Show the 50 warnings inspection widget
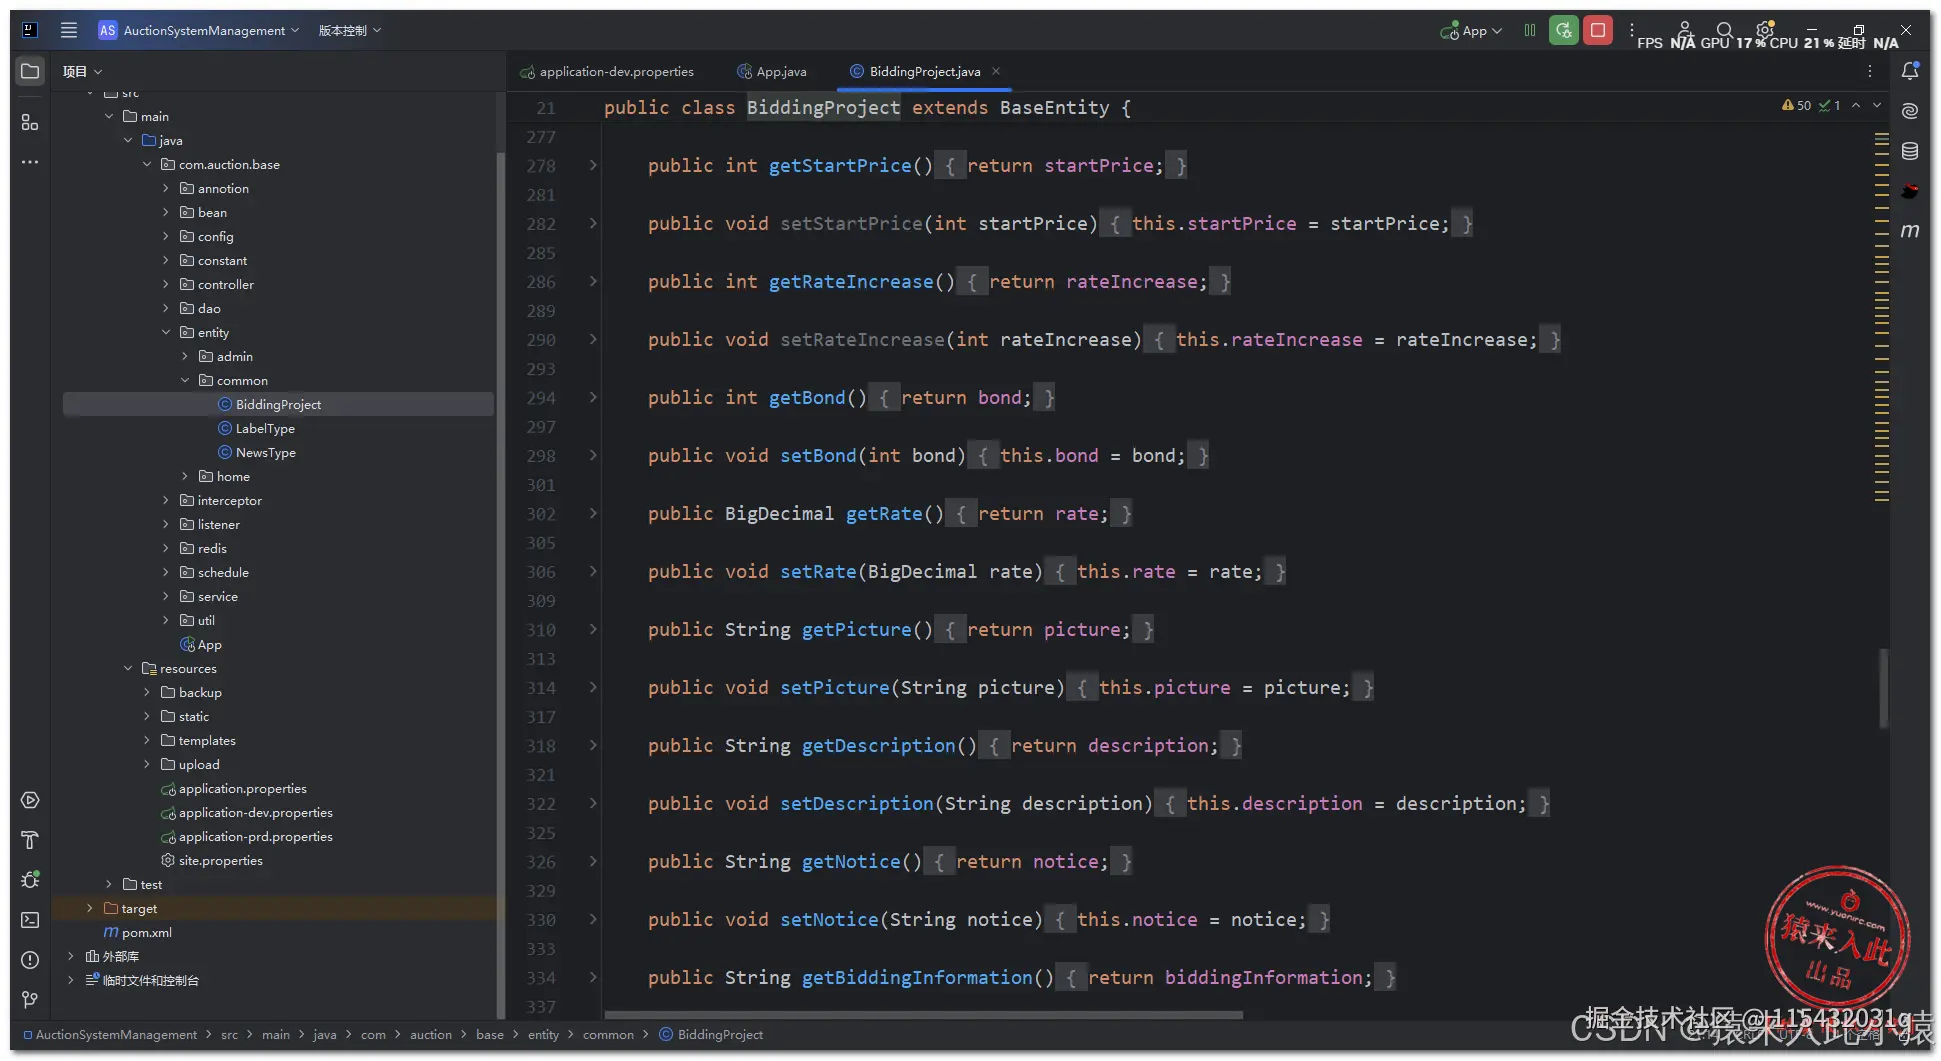 tap(1797, 105)
